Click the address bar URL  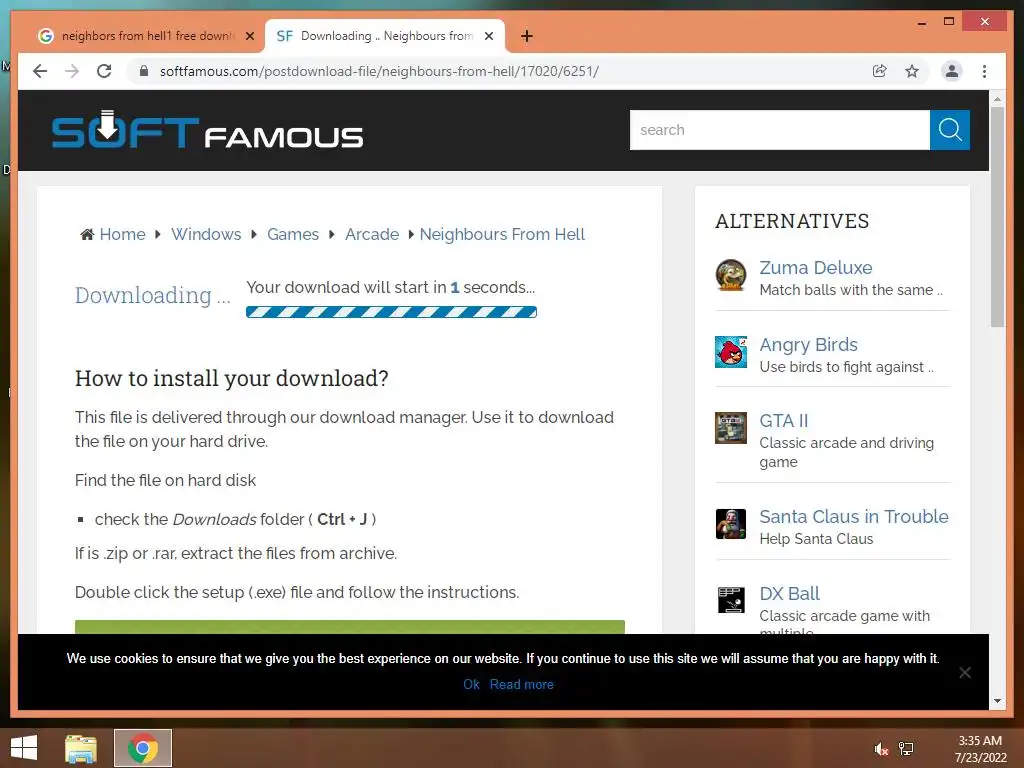coord(379,71)
